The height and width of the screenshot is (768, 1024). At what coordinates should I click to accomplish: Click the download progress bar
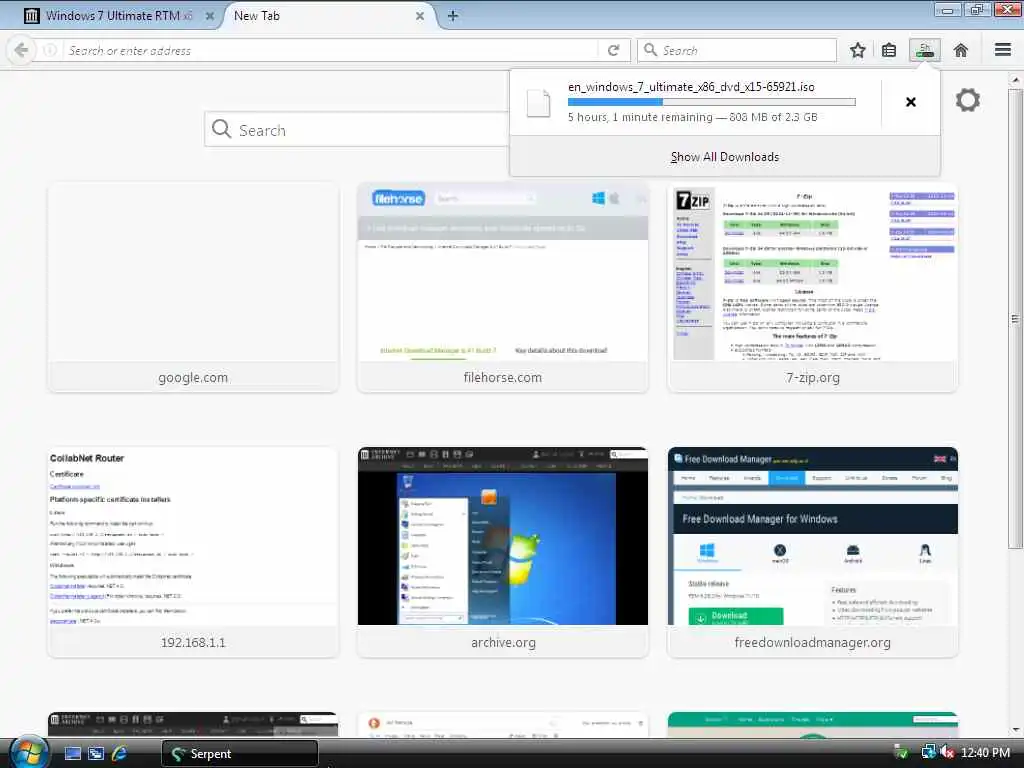click(x=712, y=102)
